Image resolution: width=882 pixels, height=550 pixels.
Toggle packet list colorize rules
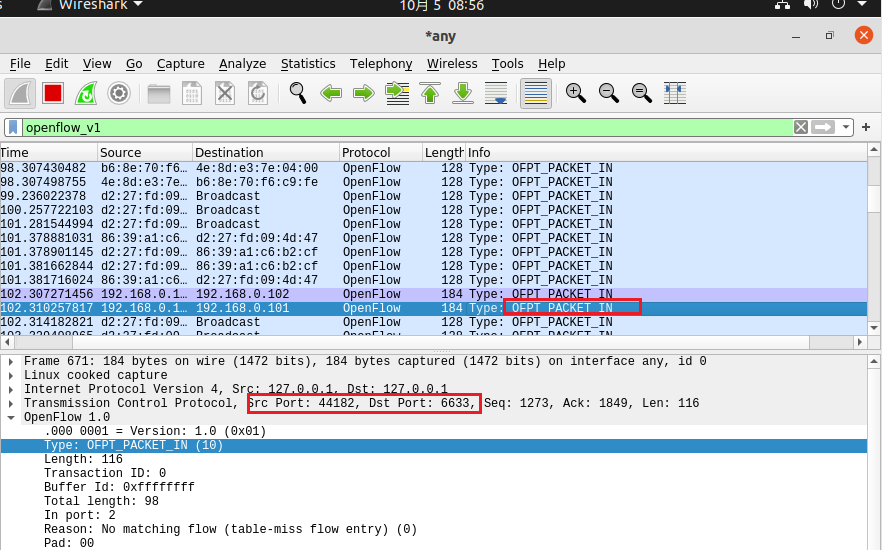pyautogui.click(x=536, y=93)
